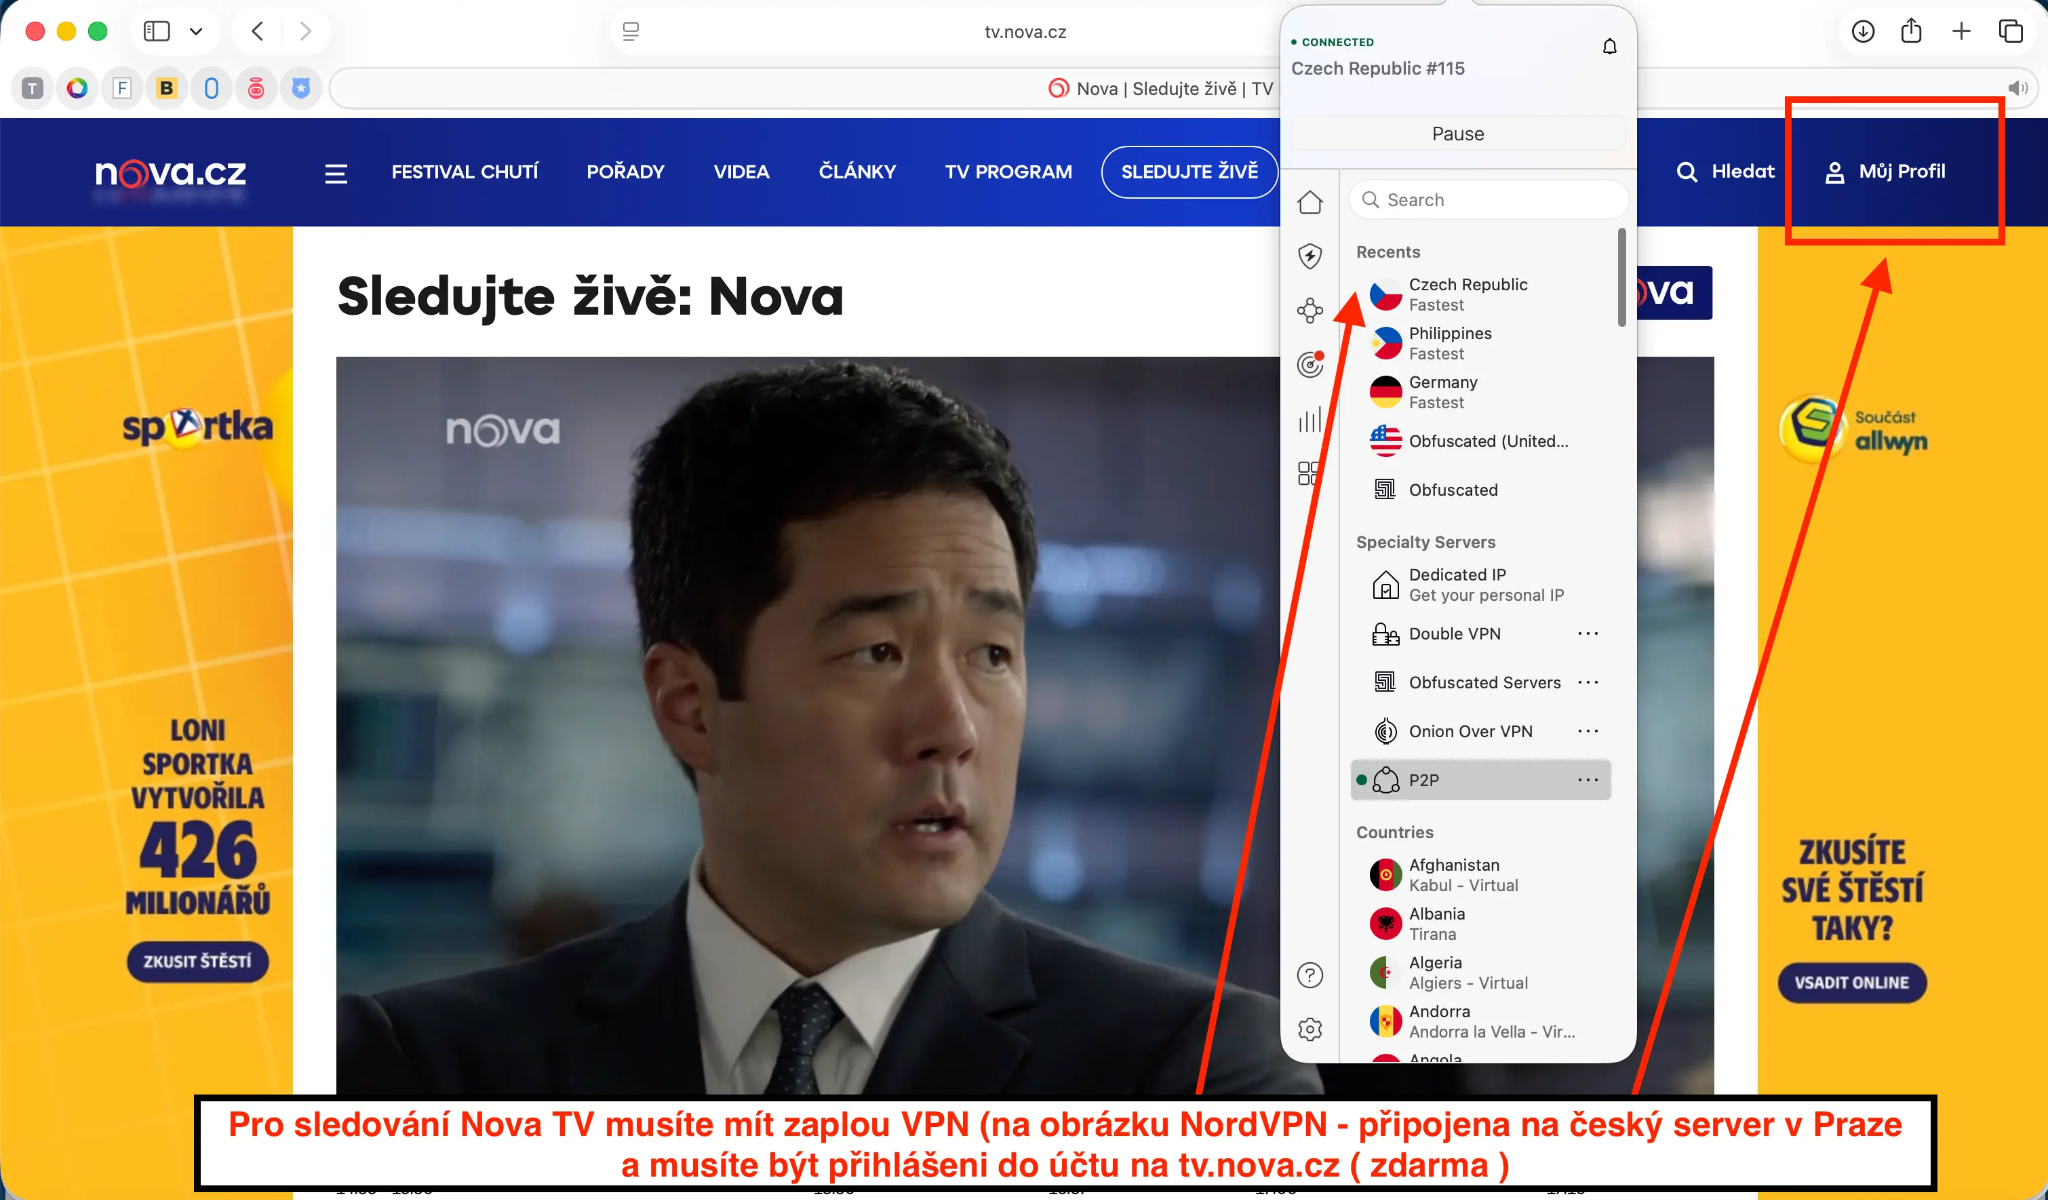Screen dimensions: 2048x1200
Task: Mute the page audio with speaker icon
Action: pos(2018,88)
